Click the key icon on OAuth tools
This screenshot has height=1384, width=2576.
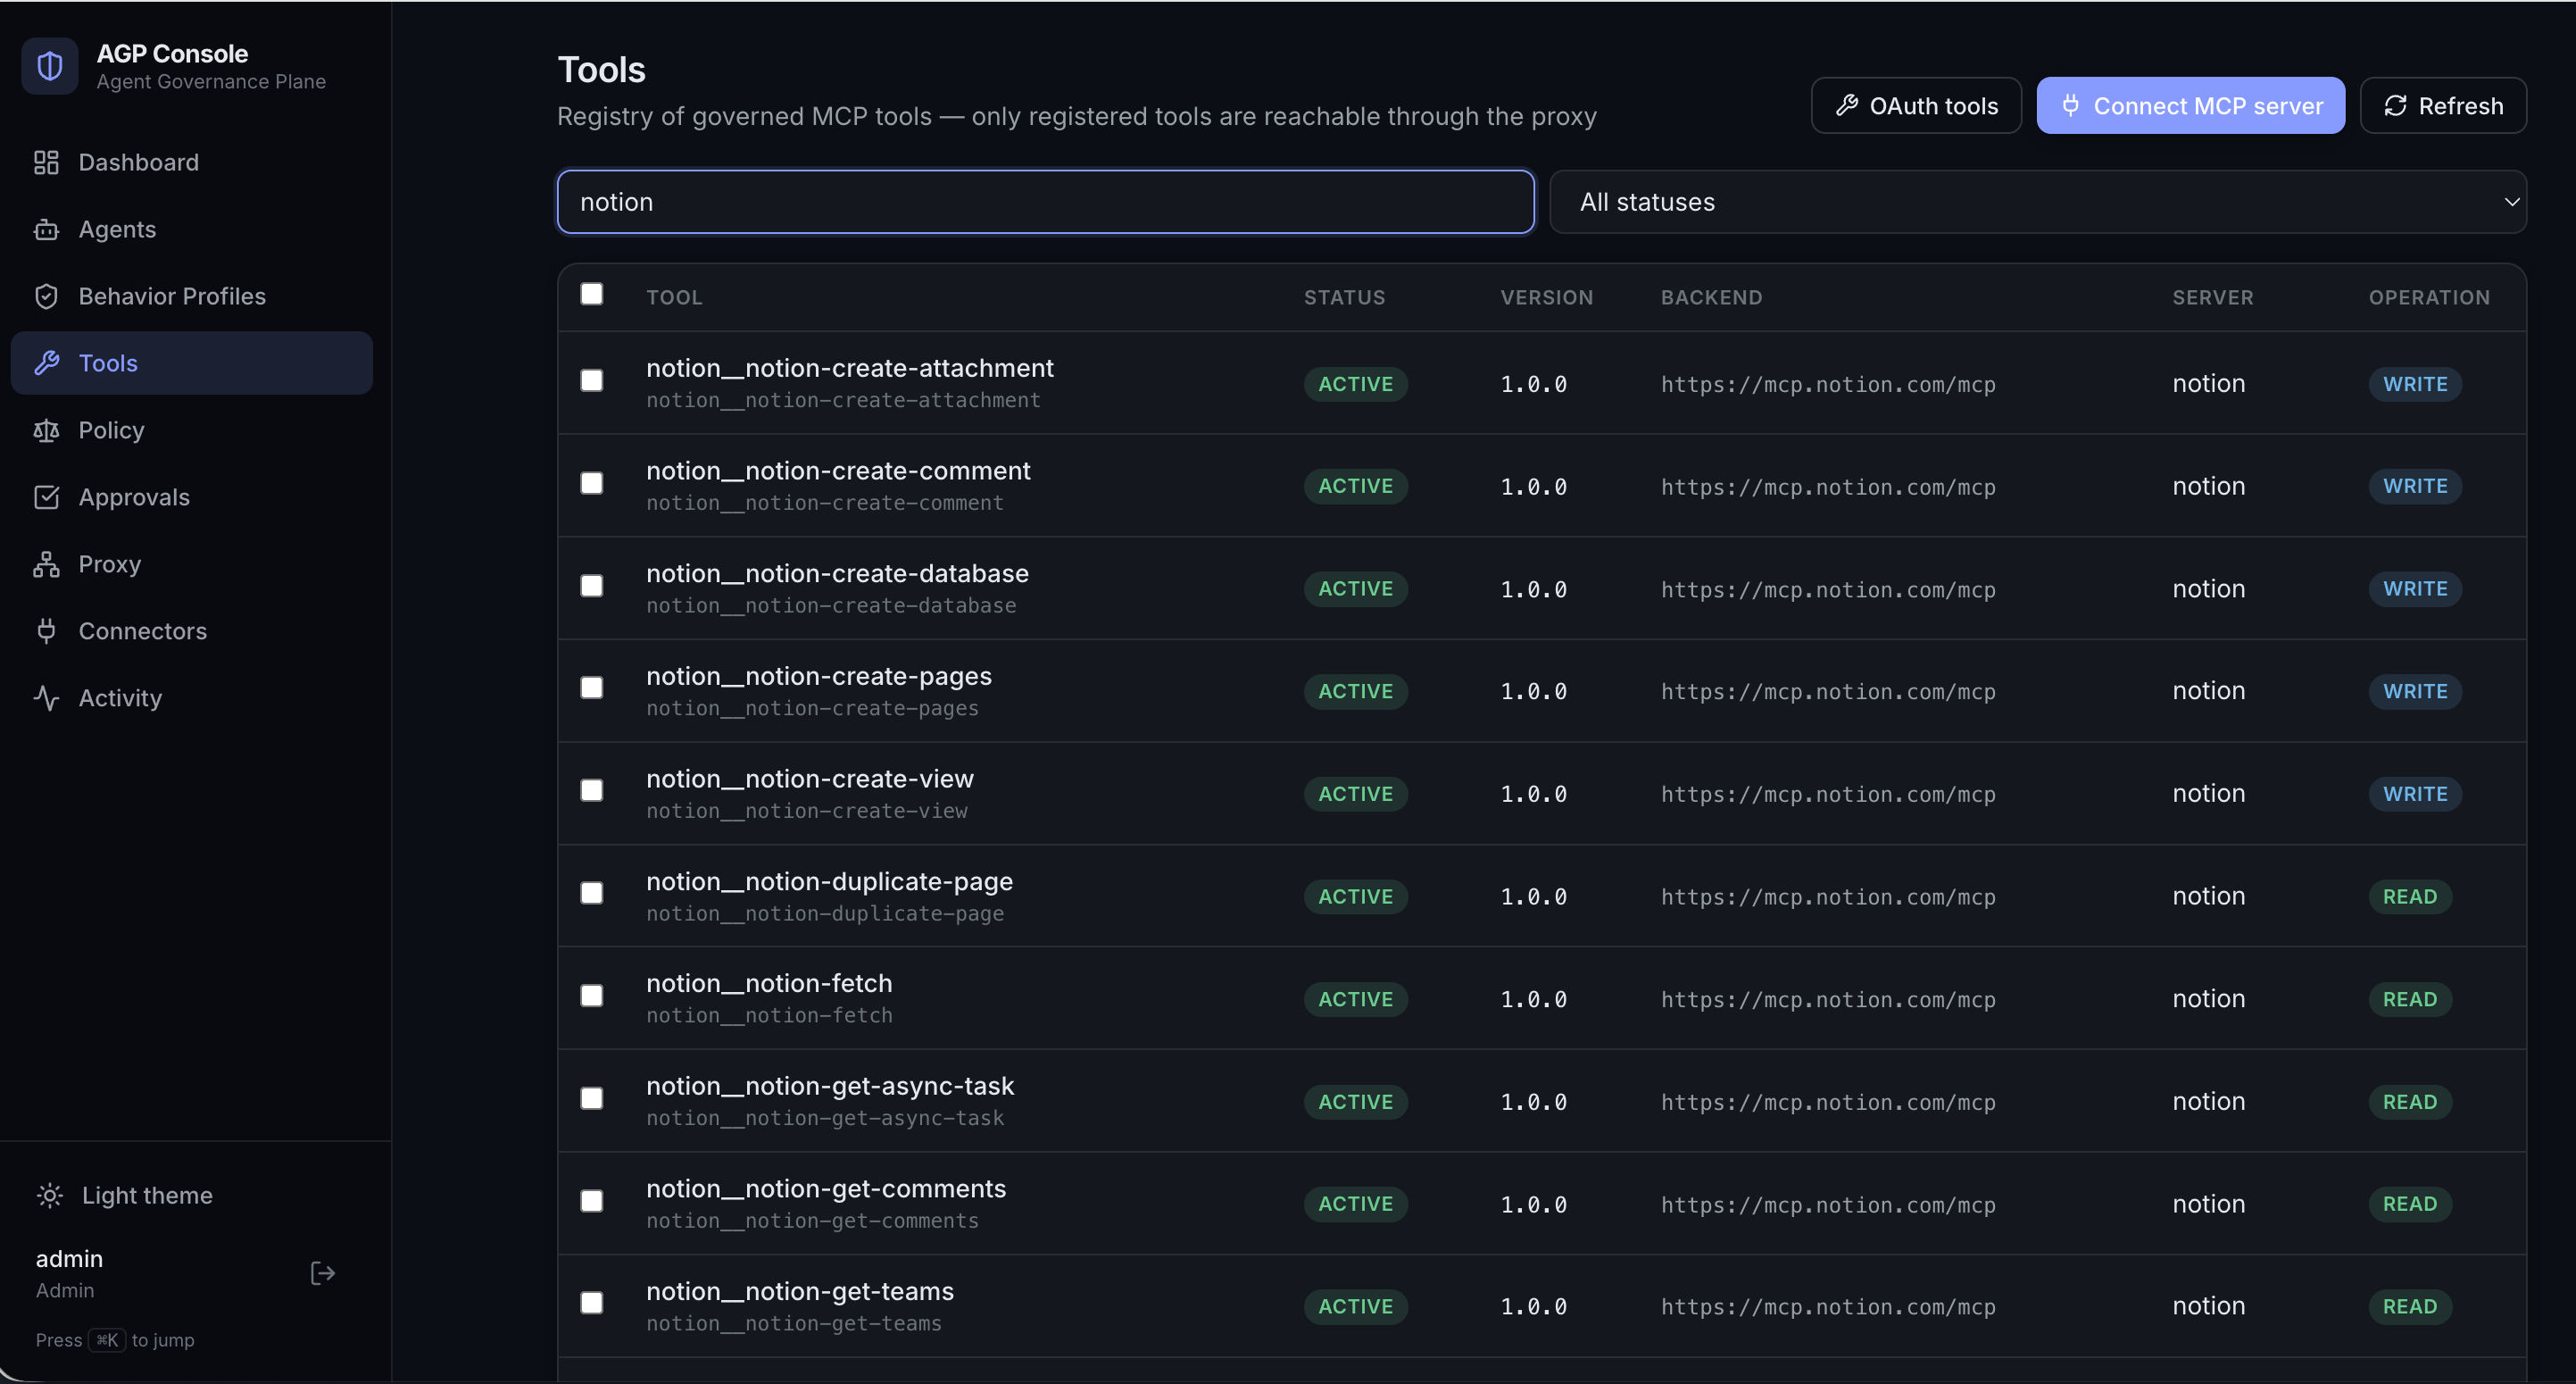point(1847,105)
